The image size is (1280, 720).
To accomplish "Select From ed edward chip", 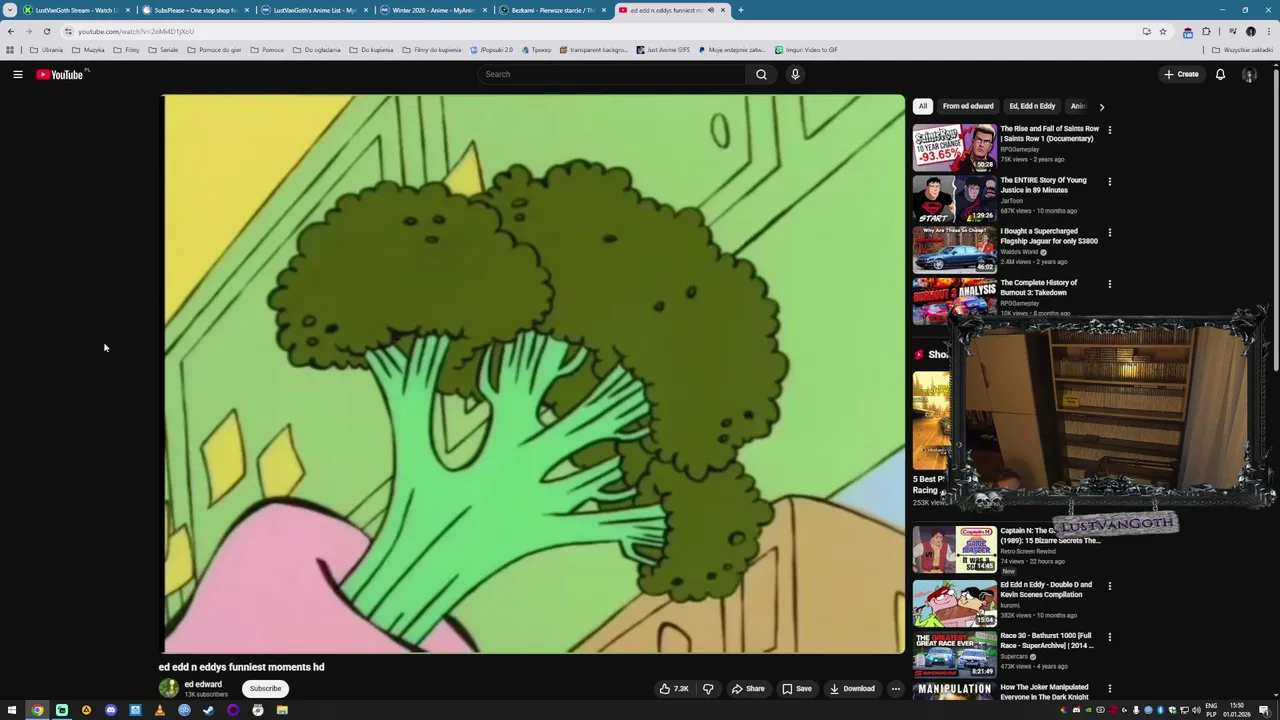I will [x=968, y=106].
